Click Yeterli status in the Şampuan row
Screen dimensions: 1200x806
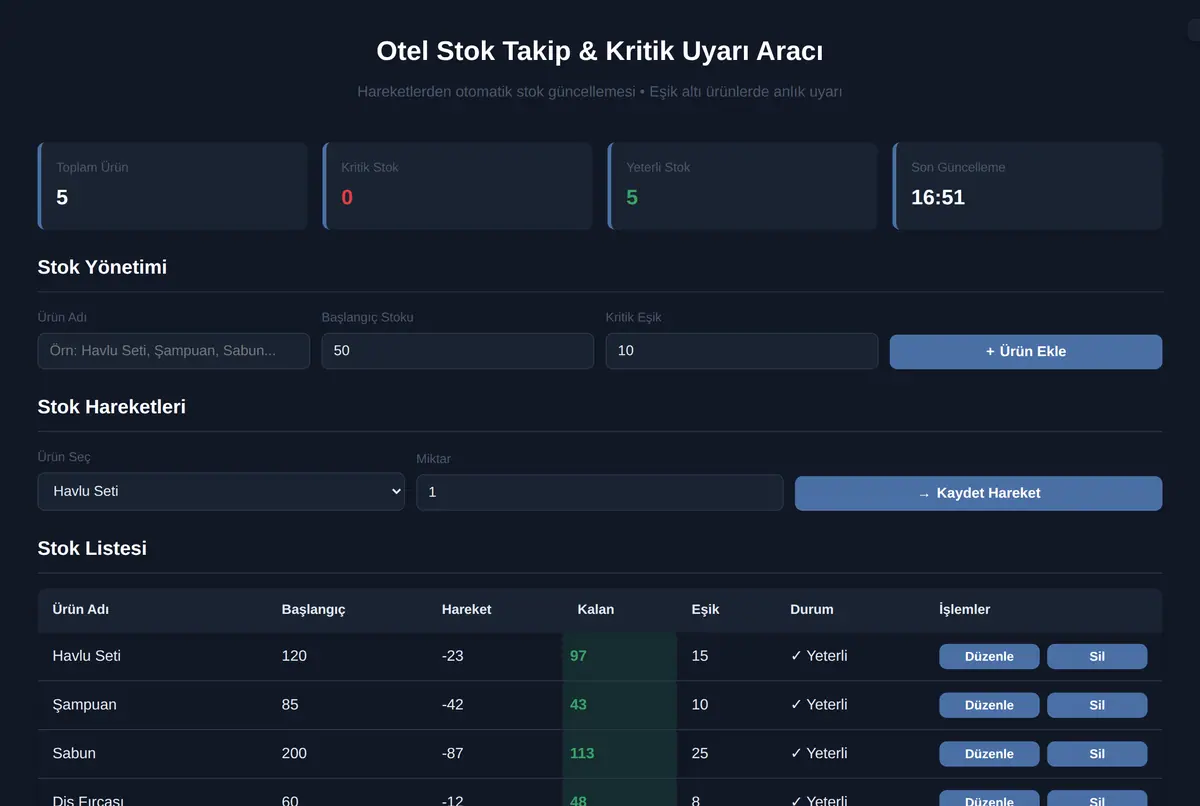(819, 705)
